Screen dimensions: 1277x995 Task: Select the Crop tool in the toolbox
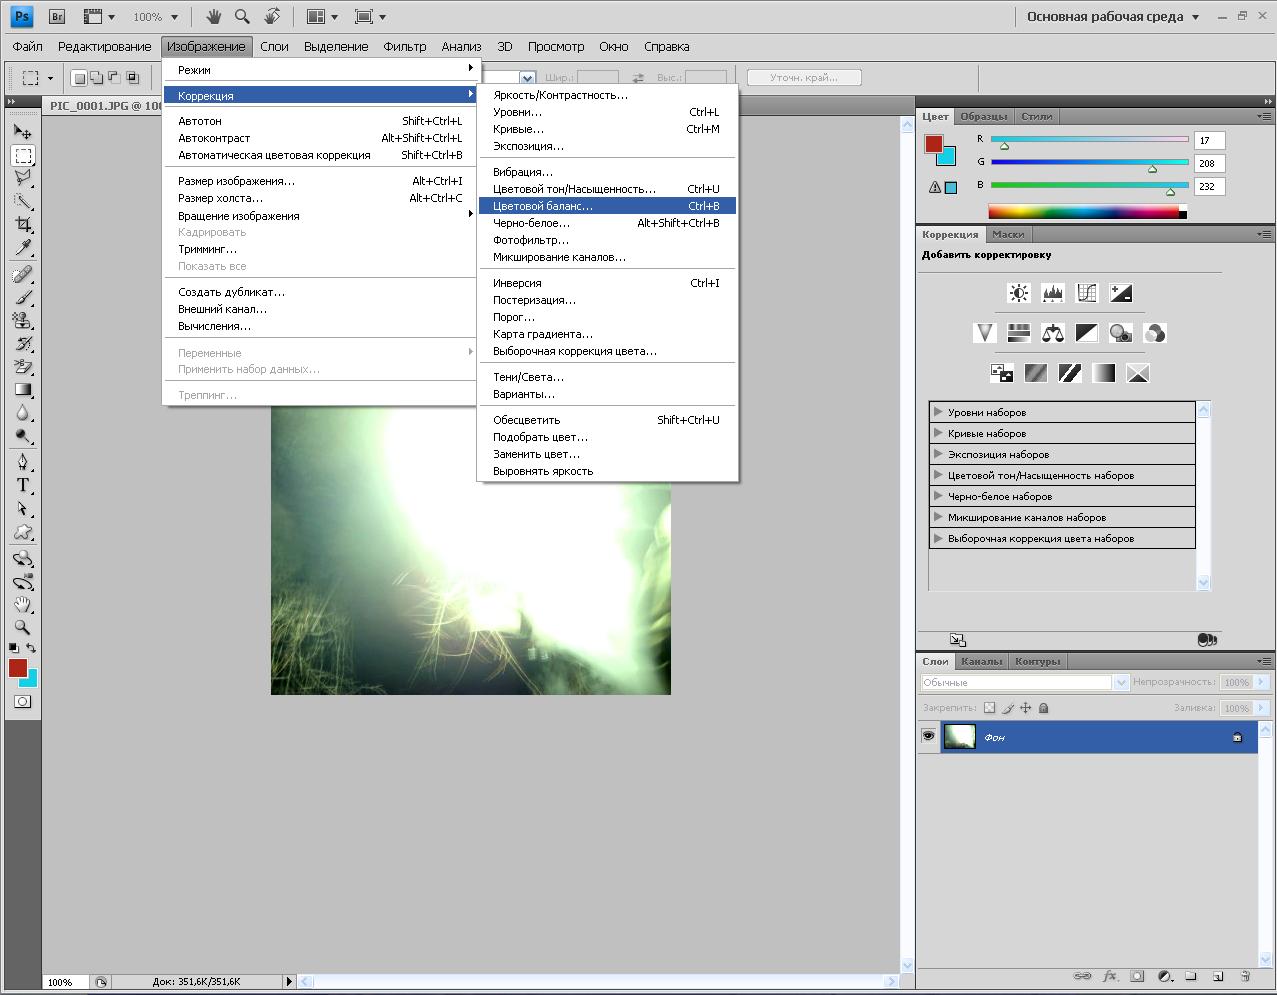(x=23, y=224)
